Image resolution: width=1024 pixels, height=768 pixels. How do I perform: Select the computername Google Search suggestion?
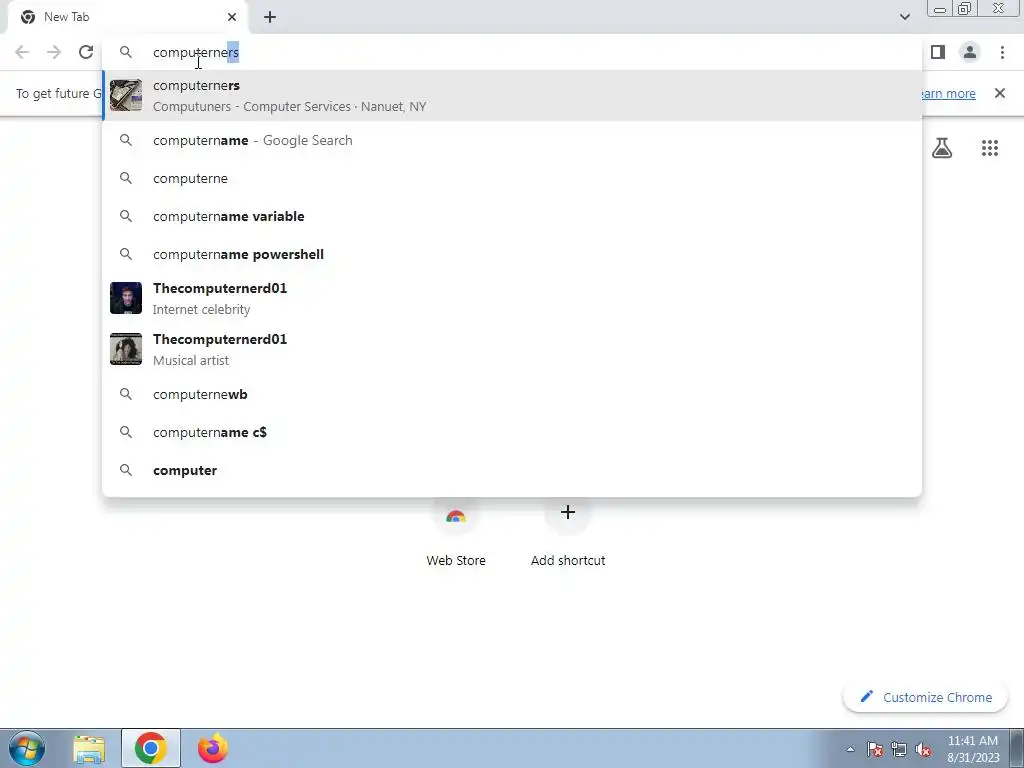(x=512, y=140)
